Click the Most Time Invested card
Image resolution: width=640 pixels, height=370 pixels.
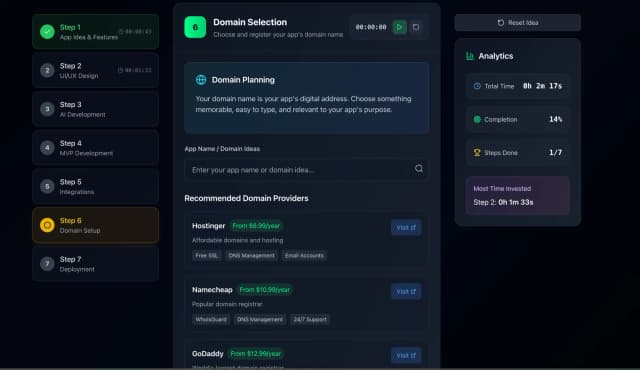[518, 196]
